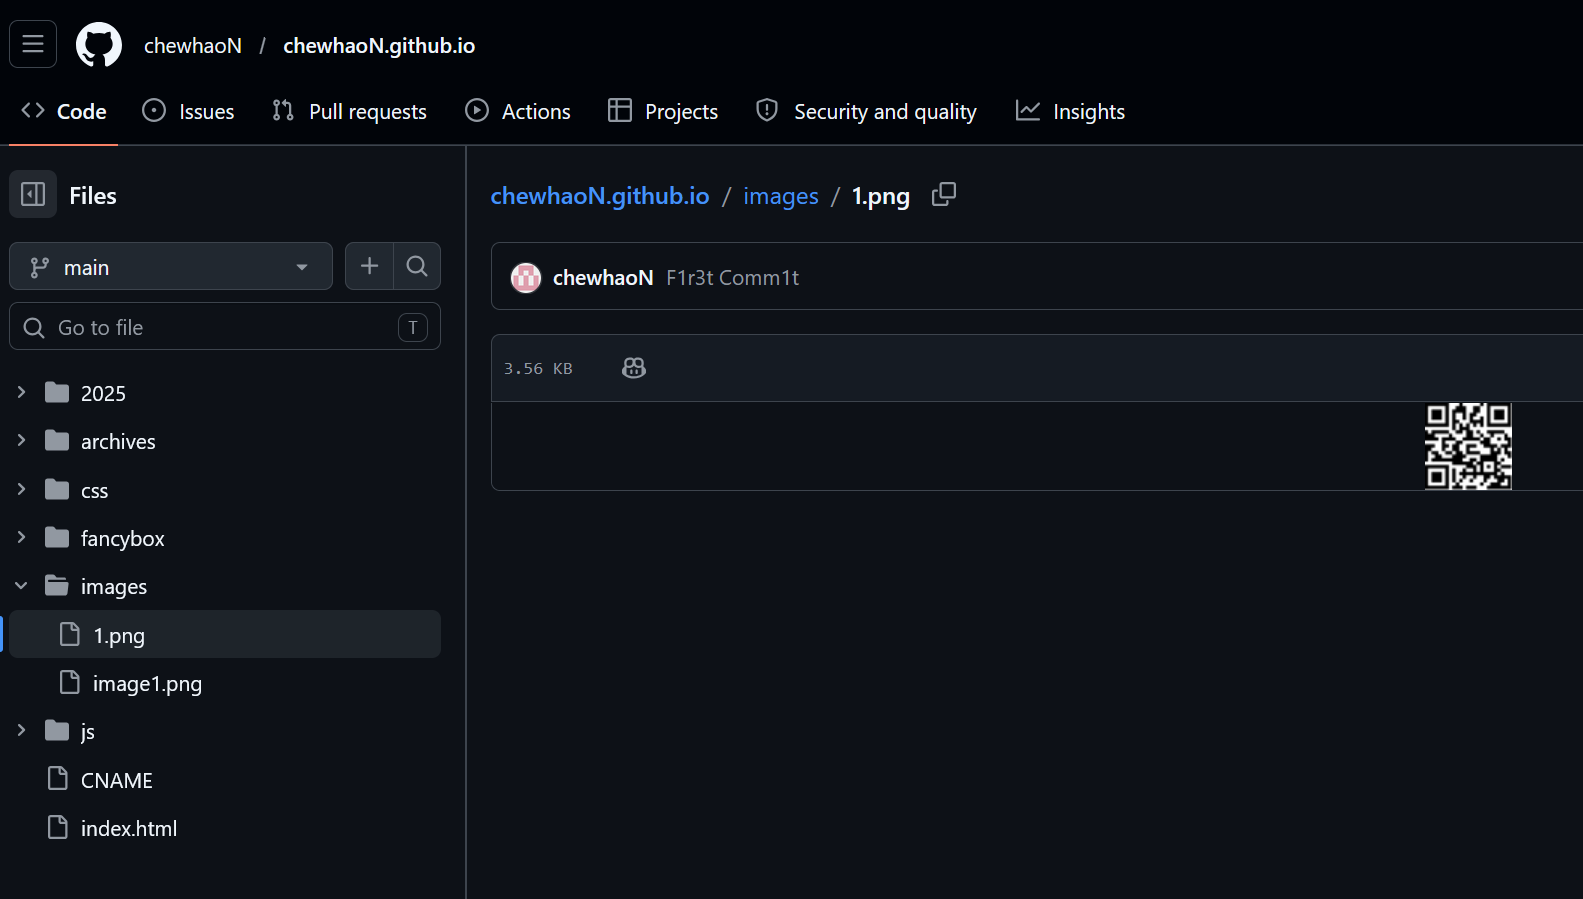
Task: Focus the Go to file search field
Action: coord(225,326)
